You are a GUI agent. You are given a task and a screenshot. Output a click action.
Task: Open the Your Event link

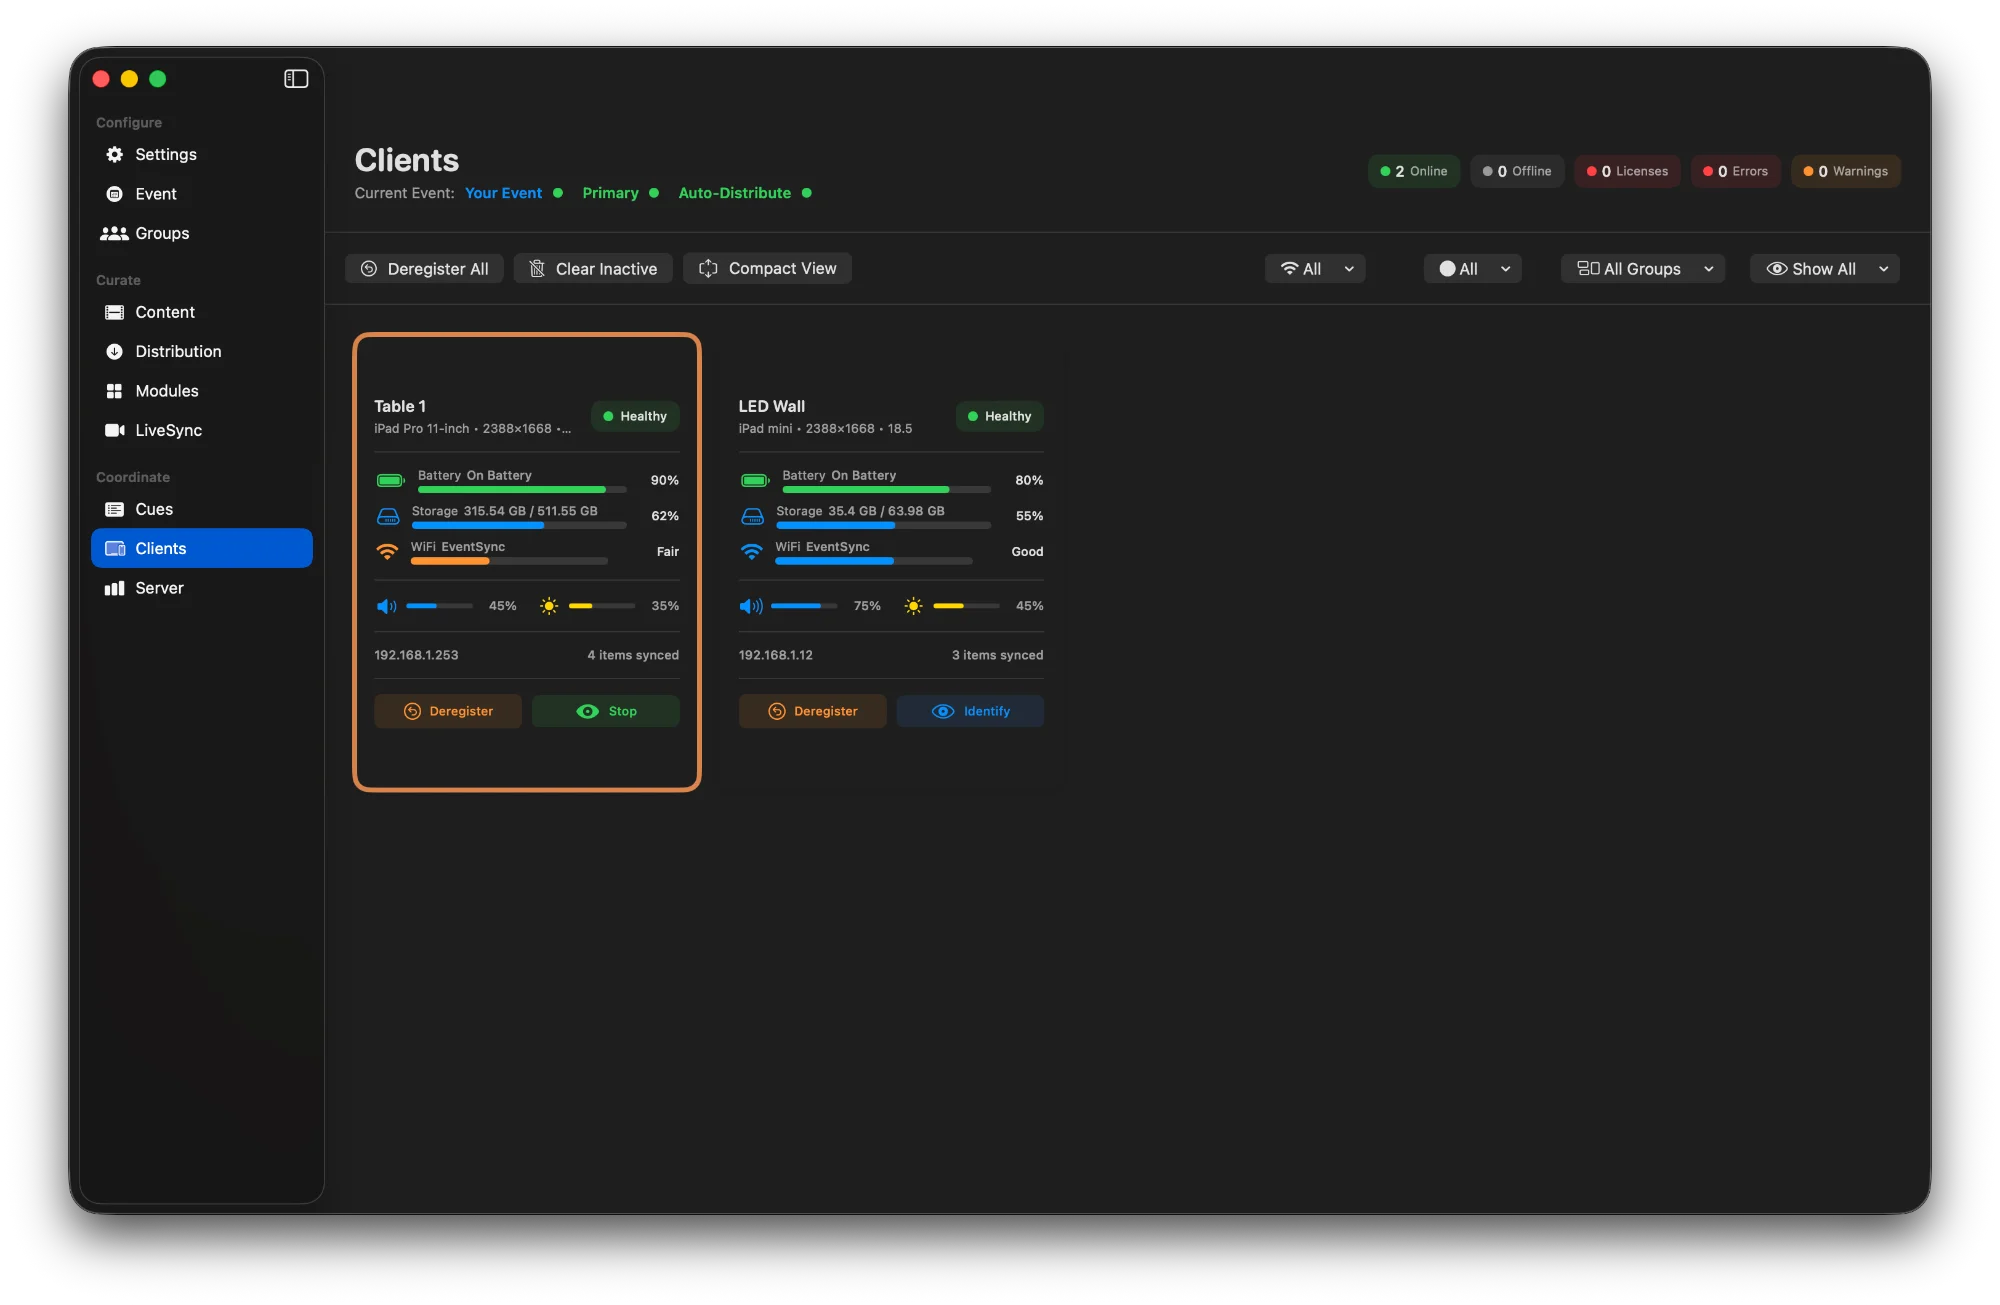[503, 193]
